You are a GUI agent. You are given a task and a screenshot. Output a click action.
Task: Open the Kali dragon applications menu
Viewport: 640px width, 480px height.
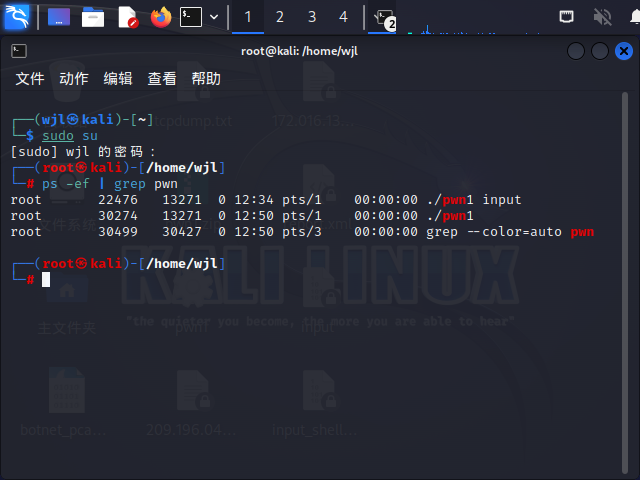[17, 17]
